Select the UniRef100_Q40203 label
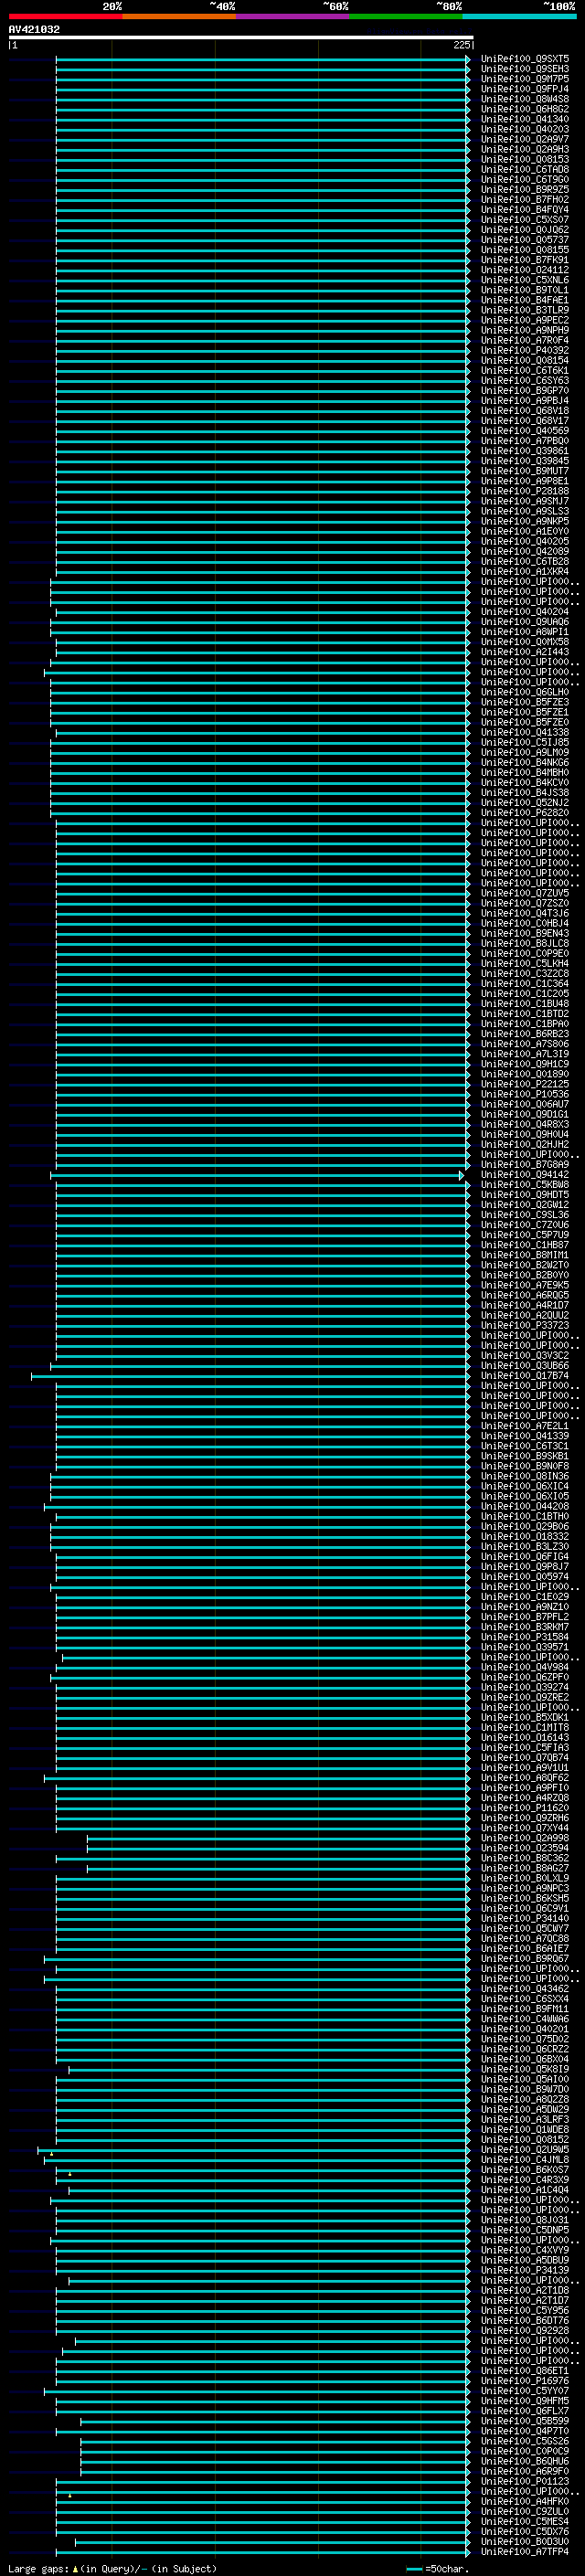This screenshot has width=585, height=2576. (525, 129)
